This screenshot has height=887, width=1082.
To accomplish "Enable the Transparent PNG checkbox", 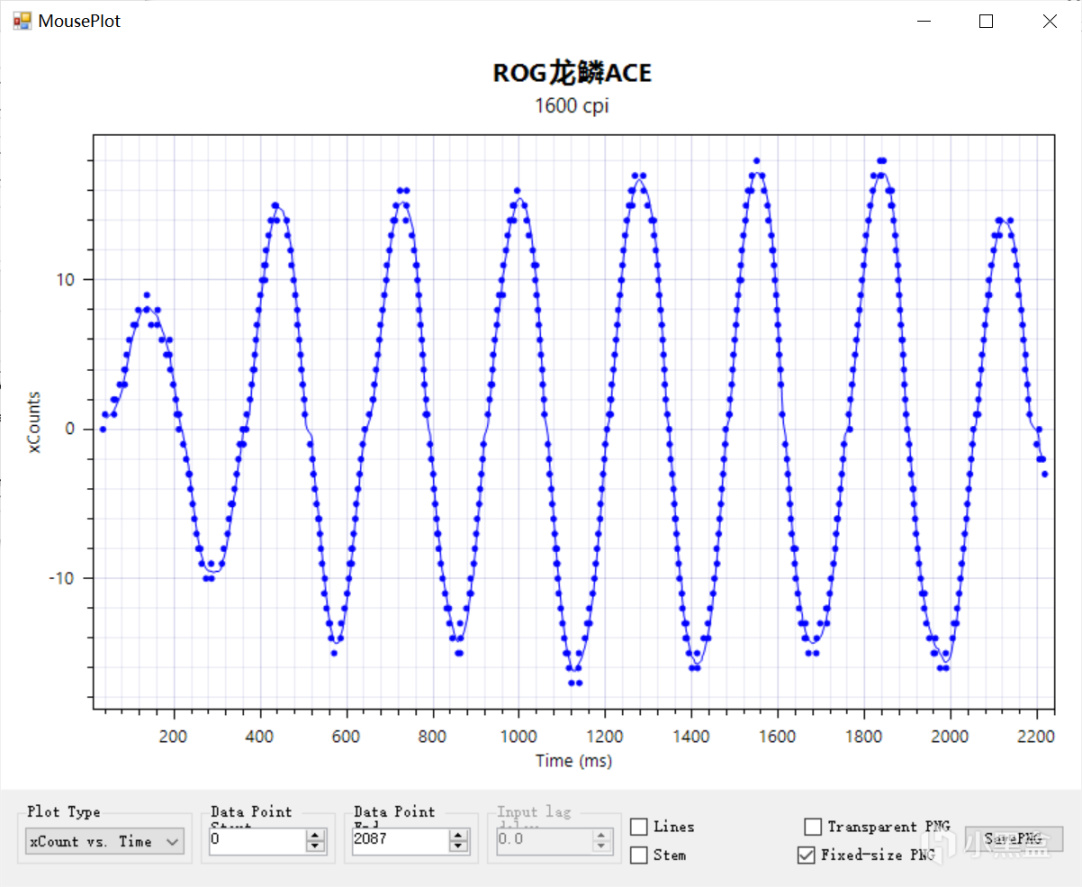I will (813, 826).
